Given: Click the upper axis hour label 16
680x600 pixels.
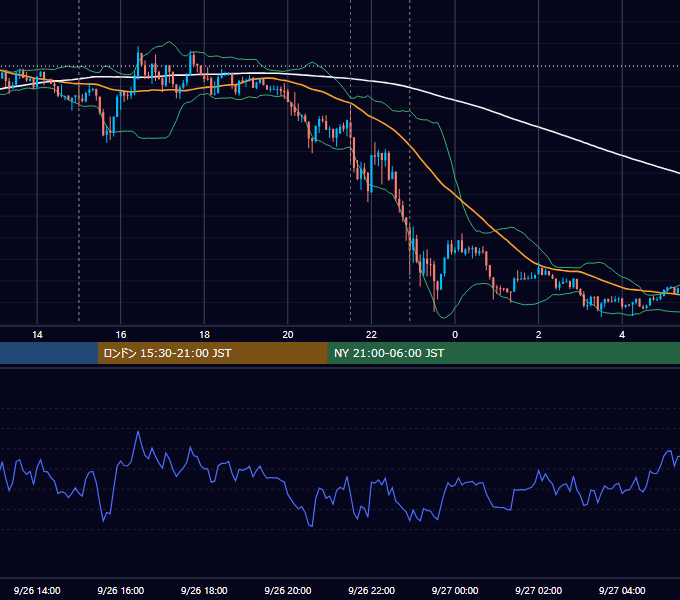Looking at the screenshot, I should pos(121,335).
